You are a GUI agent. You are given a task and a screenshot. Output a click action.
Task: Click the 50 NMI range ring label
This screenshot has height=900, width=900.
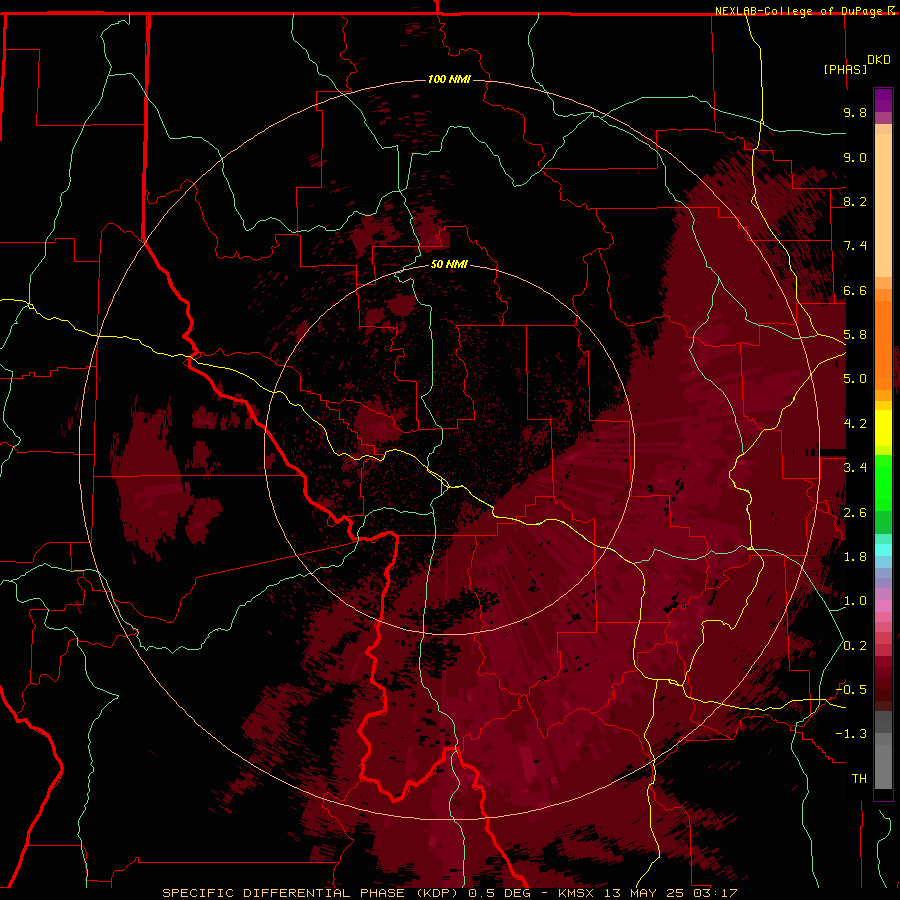coord(449,264)
